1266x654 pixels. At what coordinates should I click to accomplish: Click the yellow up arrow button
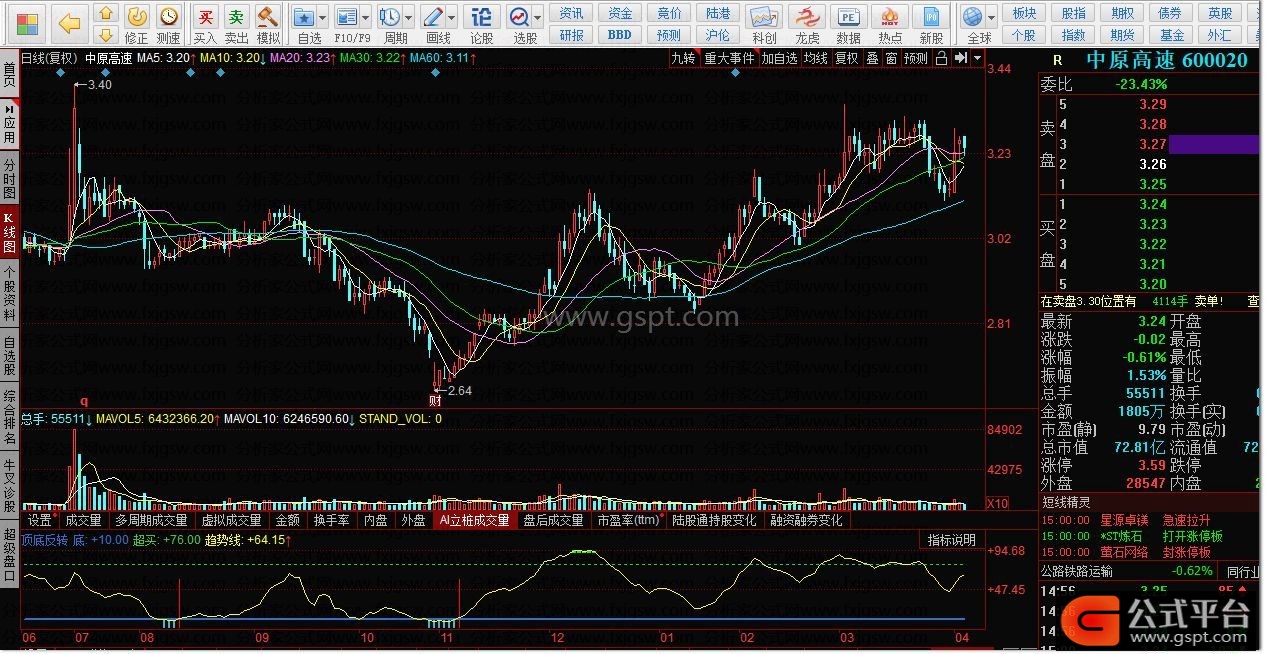pyautogui.click(x=104, y=13)
